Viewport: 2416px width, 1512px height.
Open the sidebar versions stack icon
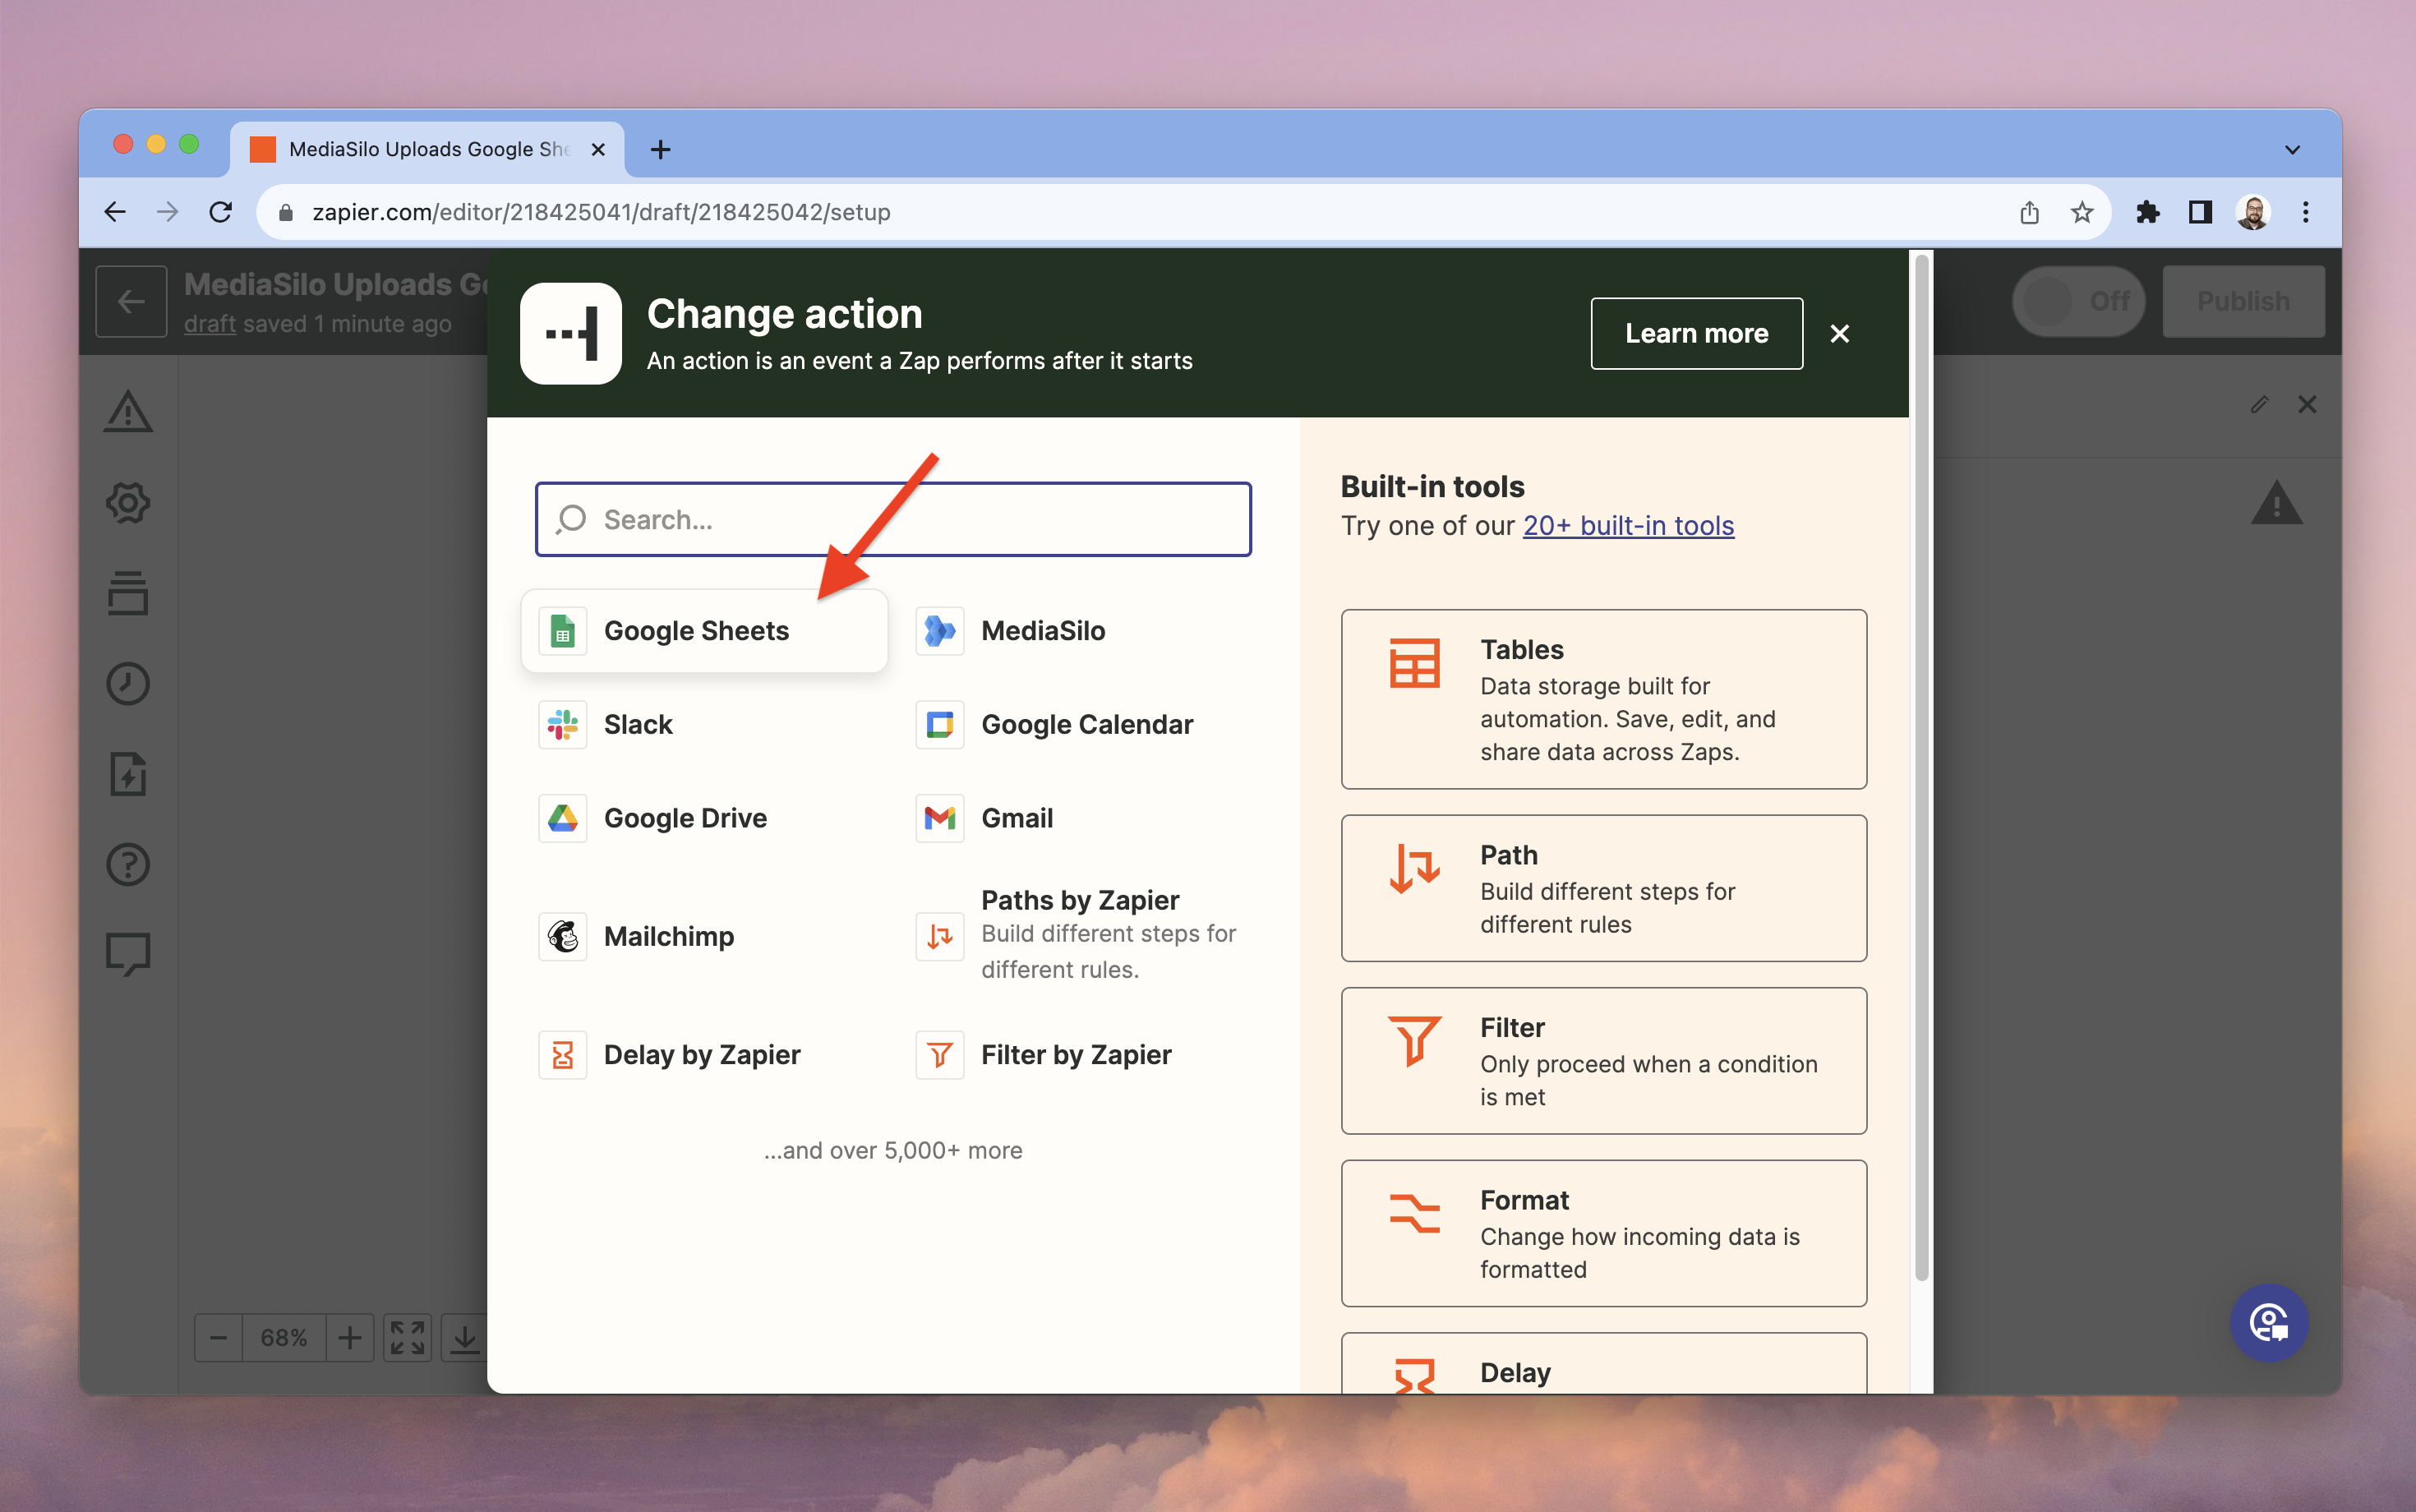[x=128, y=593]
